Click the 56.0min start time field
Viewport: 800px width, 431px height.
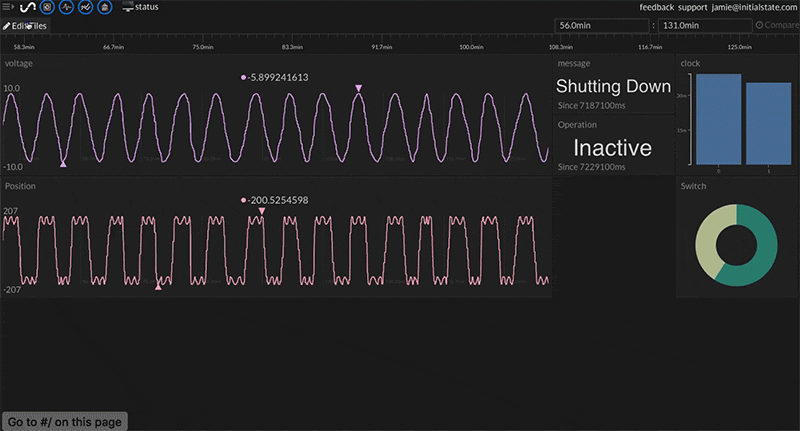tap(602, 25)
